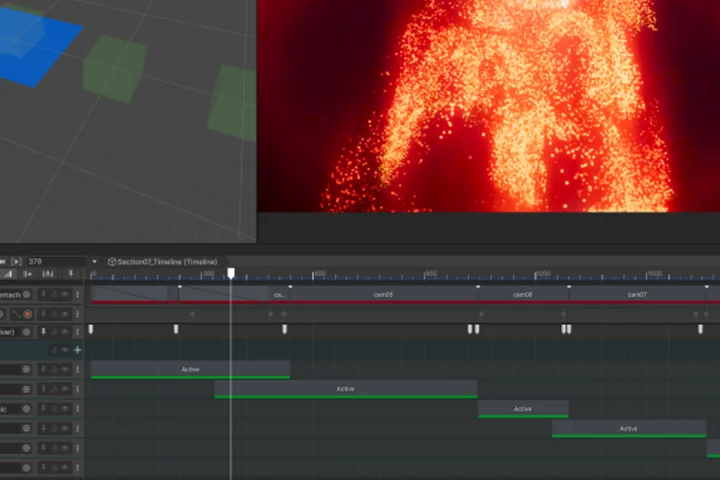This screenshot has height=480, width=720.
Task: Mute the signal receiver track
Action: (65, 331)
